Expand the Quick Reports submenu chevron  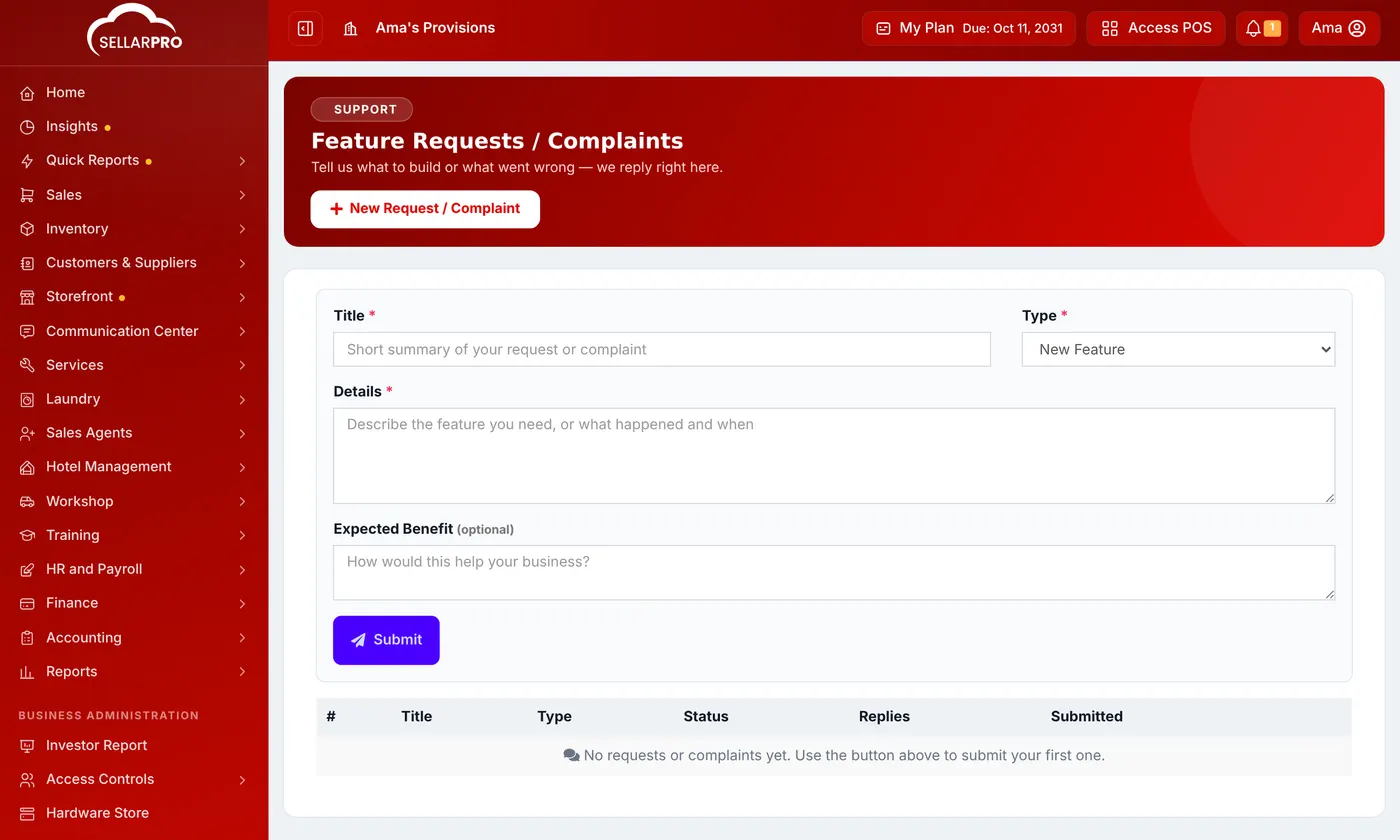tap(242, 161)
